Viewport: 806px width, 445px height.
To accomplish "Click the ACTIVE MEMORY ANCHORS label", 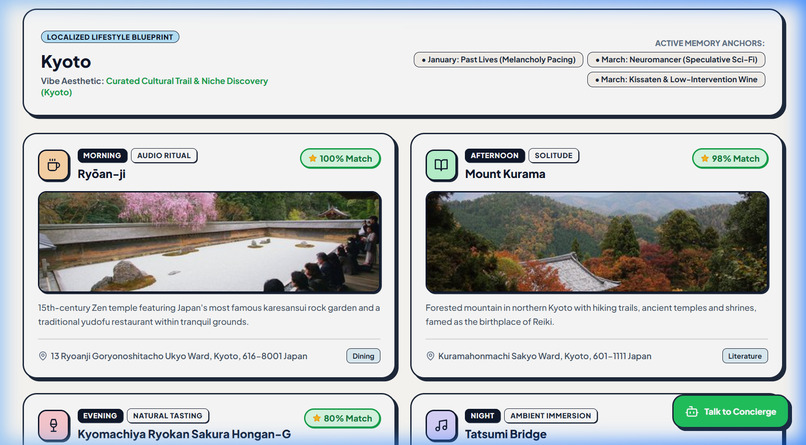I will click(709, 43).
